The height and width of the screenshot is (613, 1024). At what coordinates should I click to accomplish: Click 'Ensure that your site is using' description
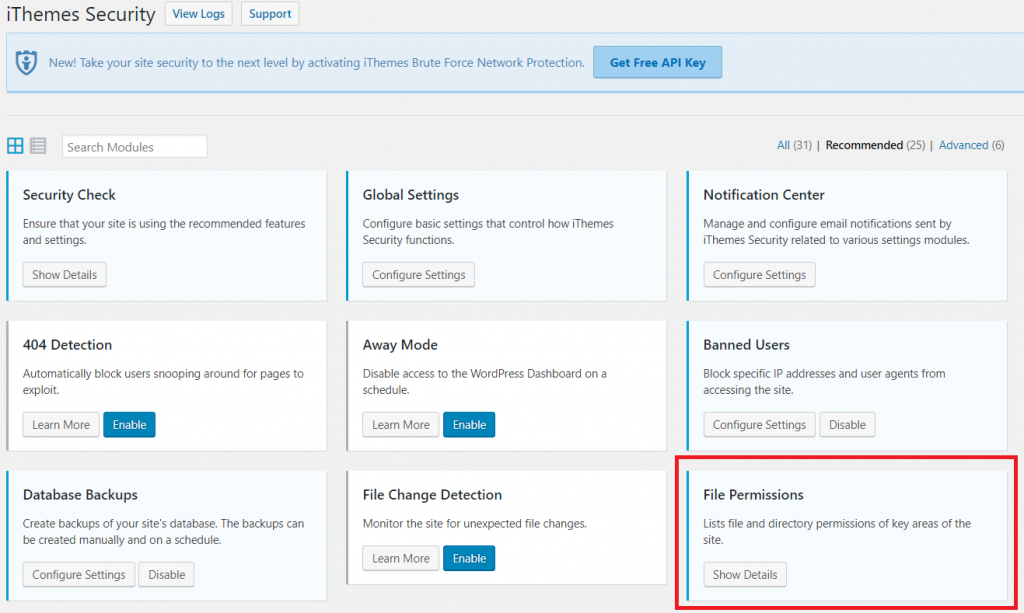click(164, 232)
